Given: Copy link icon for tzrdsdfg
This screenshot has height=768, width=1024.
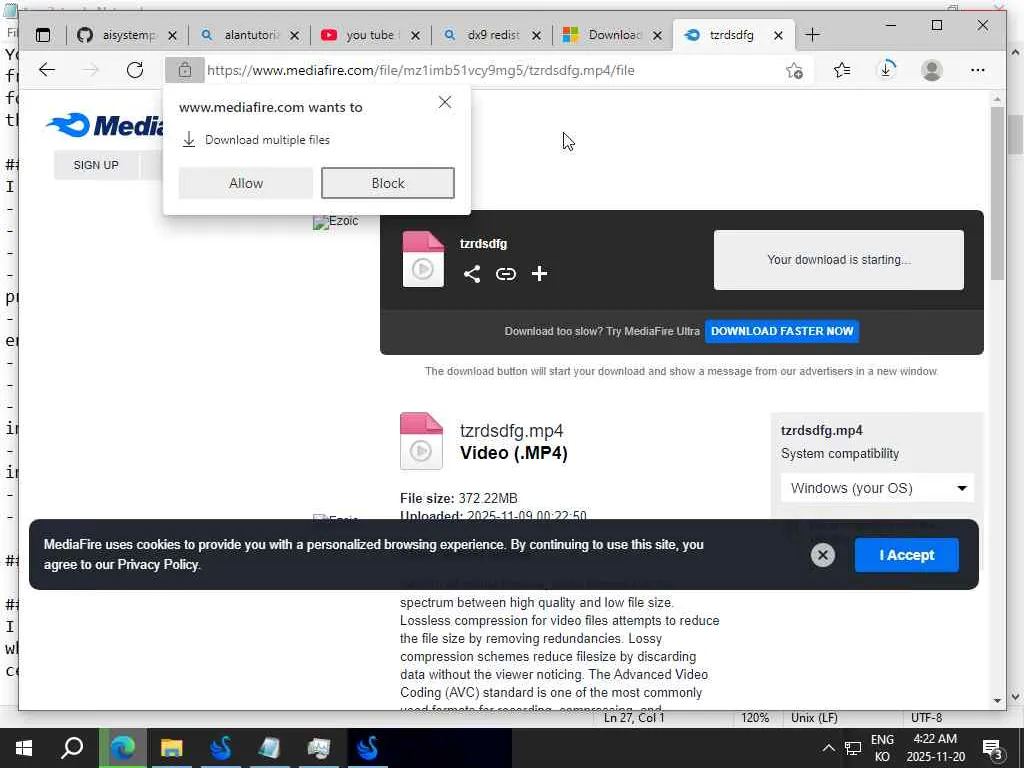Looking at the screenshot, I should pyautogui.click(x=505, y=274).
